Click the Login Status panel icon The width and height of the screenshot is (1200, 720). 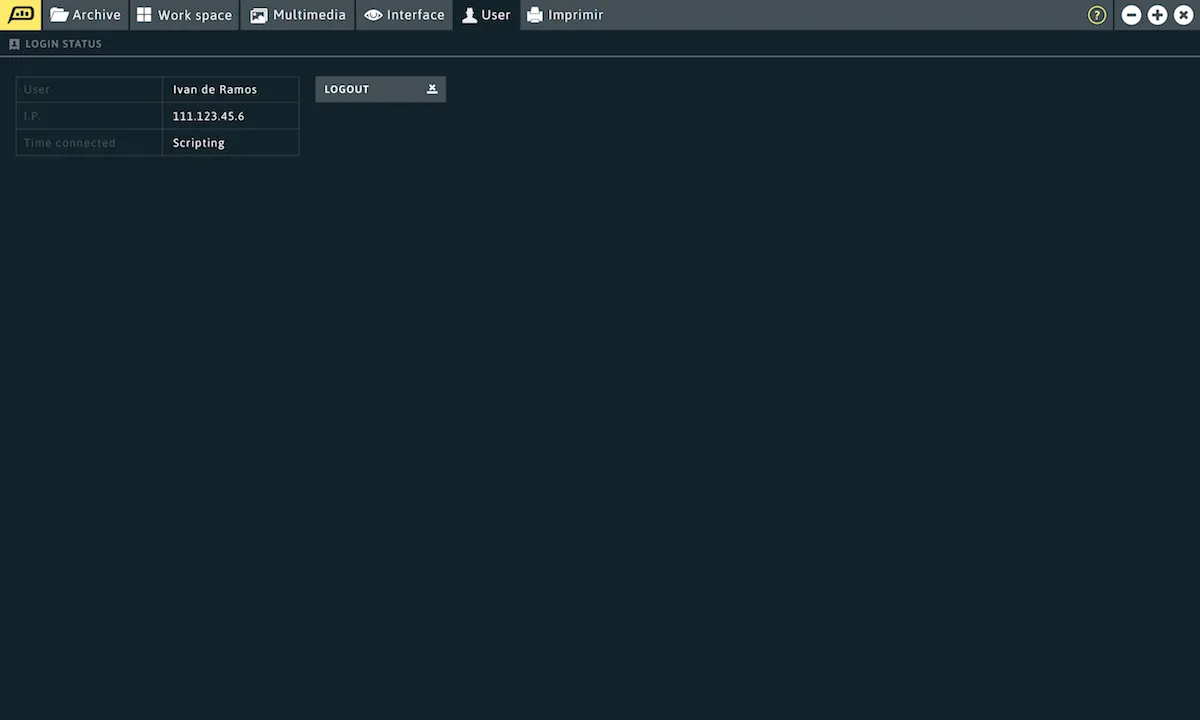pos(14,44)
